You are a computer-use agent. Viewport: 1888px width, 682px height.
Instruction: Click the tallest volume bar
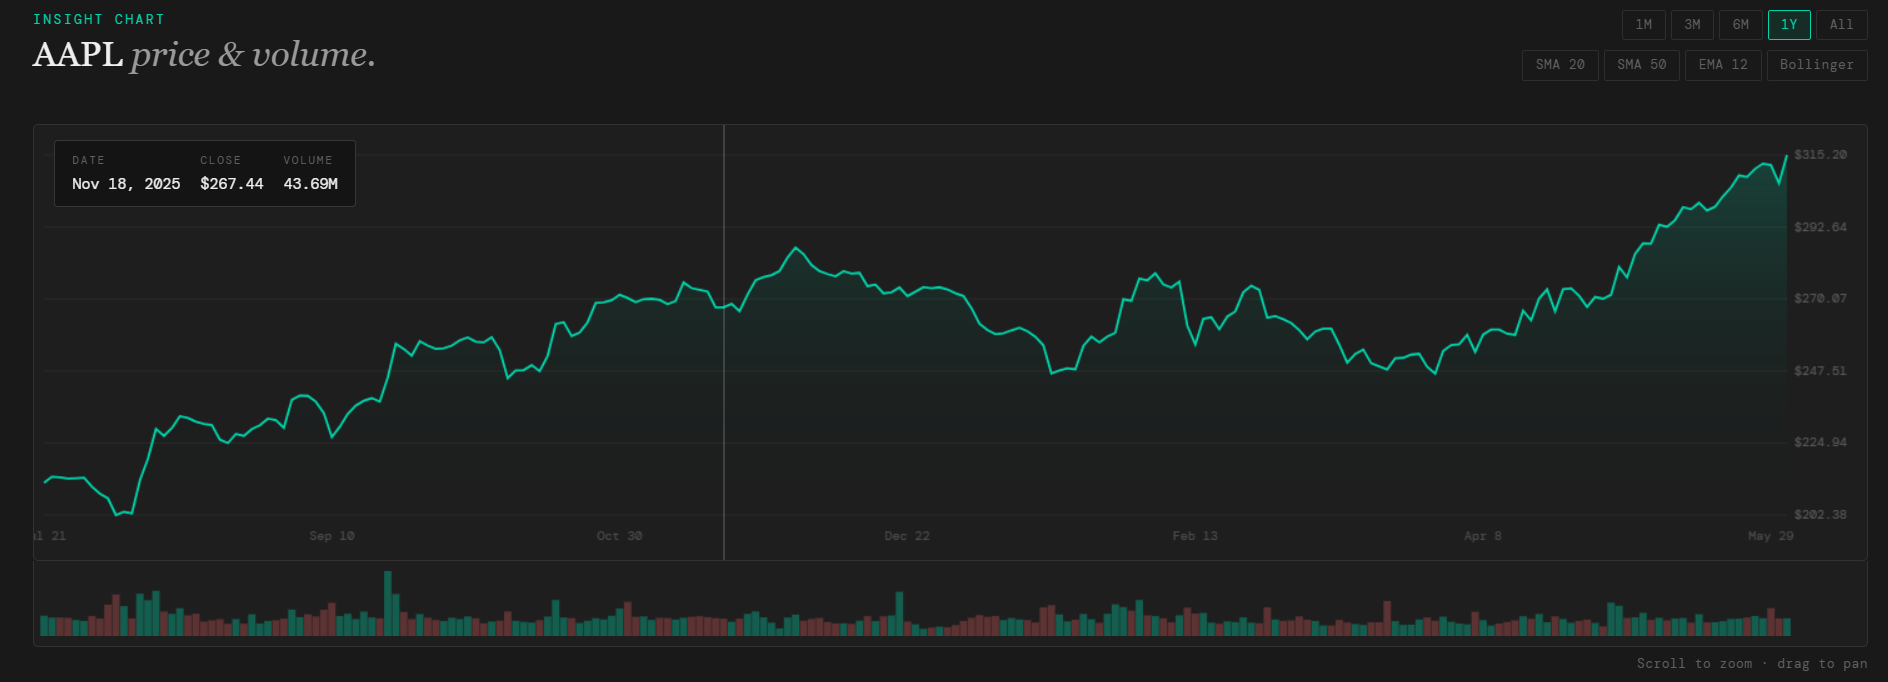388,603
